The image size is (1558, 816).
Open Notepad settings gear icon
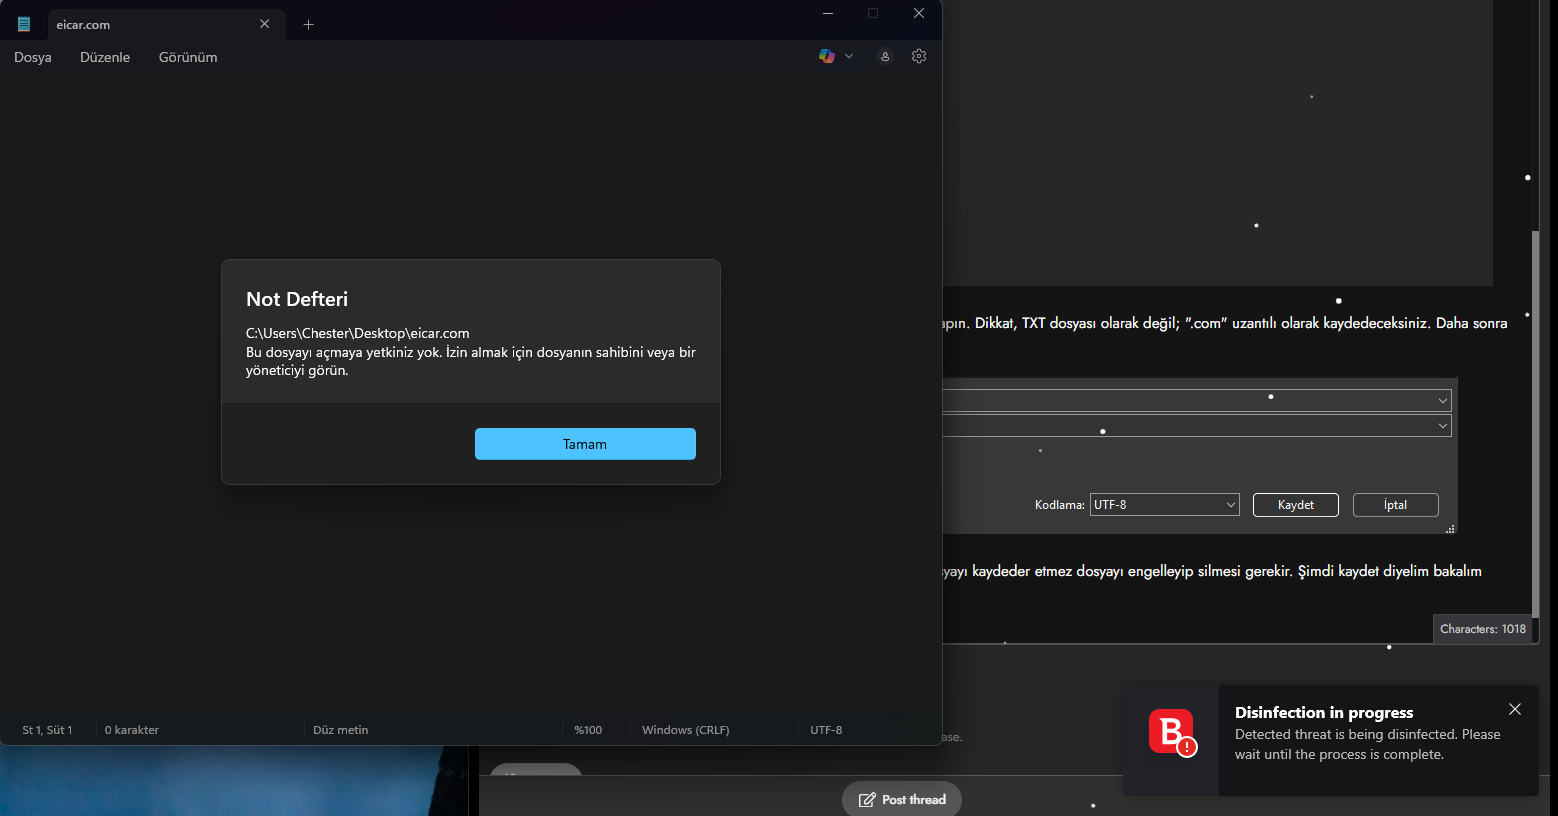[x=919, y=56]
